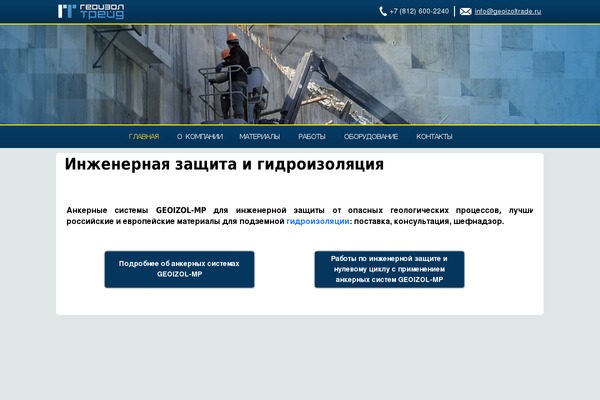600x400 pixels.
Task: Open the ОБОРУДОВАНИЕ menu item
Action: pyautogui.click(x=371, y=137)
